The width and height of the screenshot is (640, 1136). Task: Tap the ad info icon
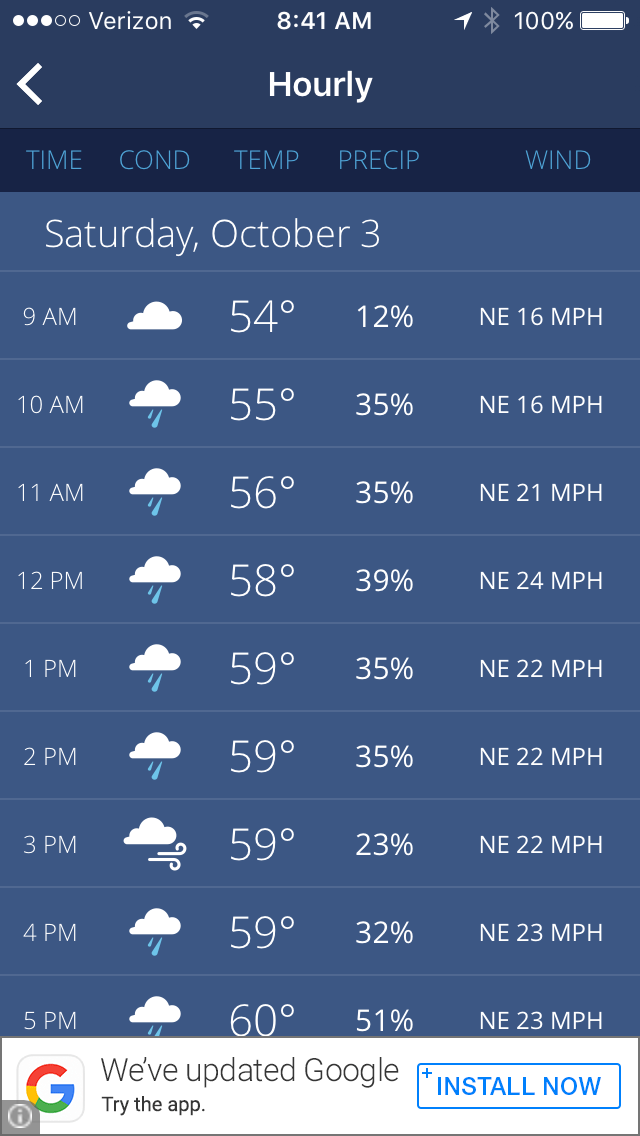point(19,1117)
